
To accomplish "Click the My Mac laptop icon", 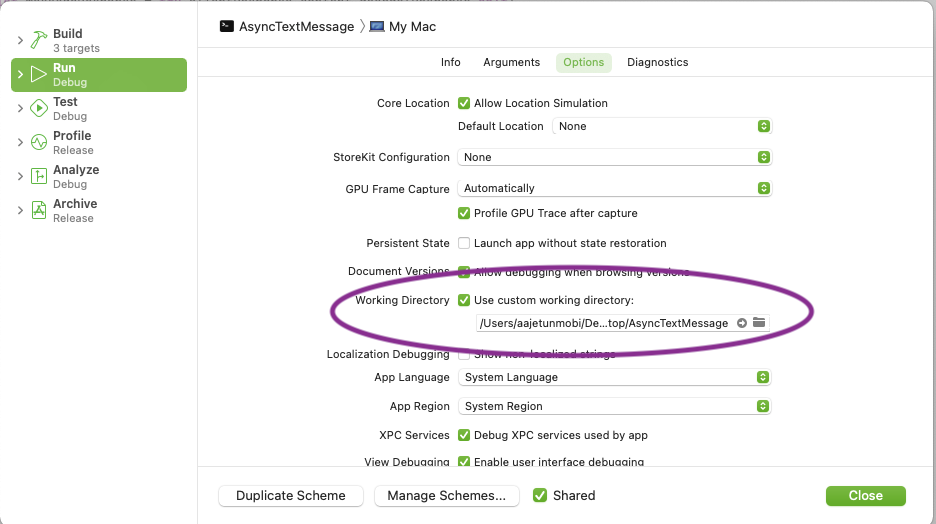I will [x=377, y=26].
